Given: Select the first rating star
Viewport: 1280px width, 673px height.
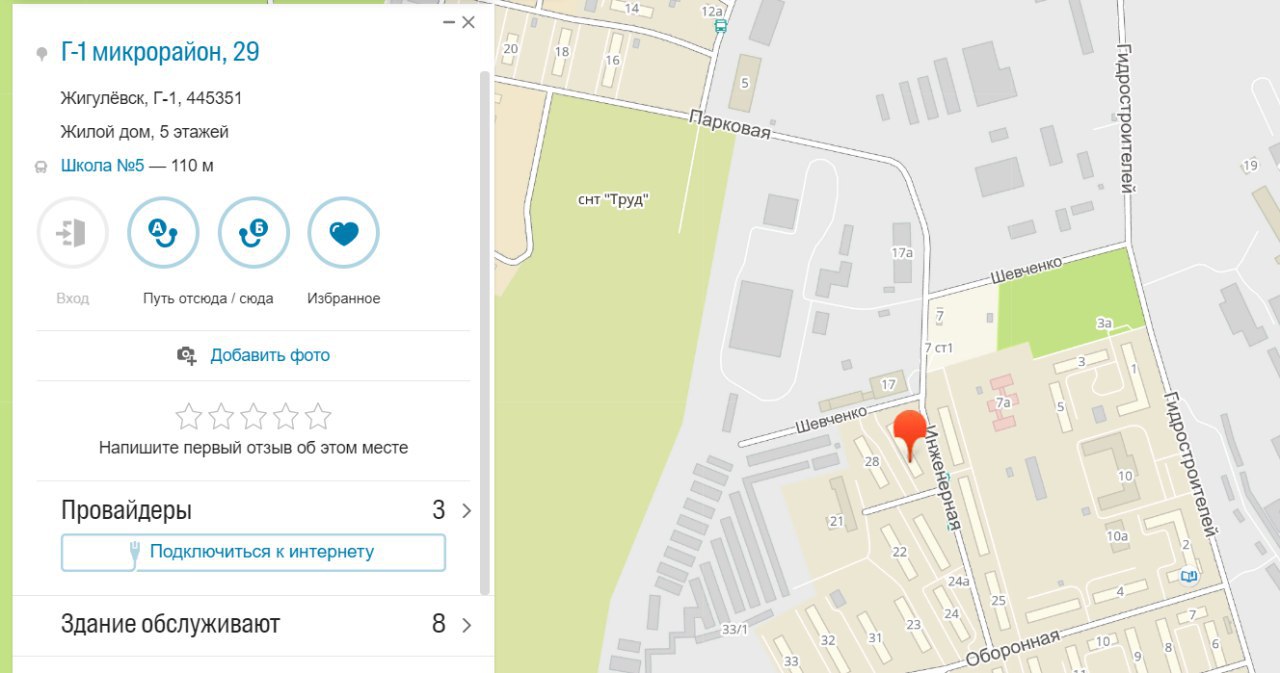Looking at the screenshot, I should [x=188, y=416].
